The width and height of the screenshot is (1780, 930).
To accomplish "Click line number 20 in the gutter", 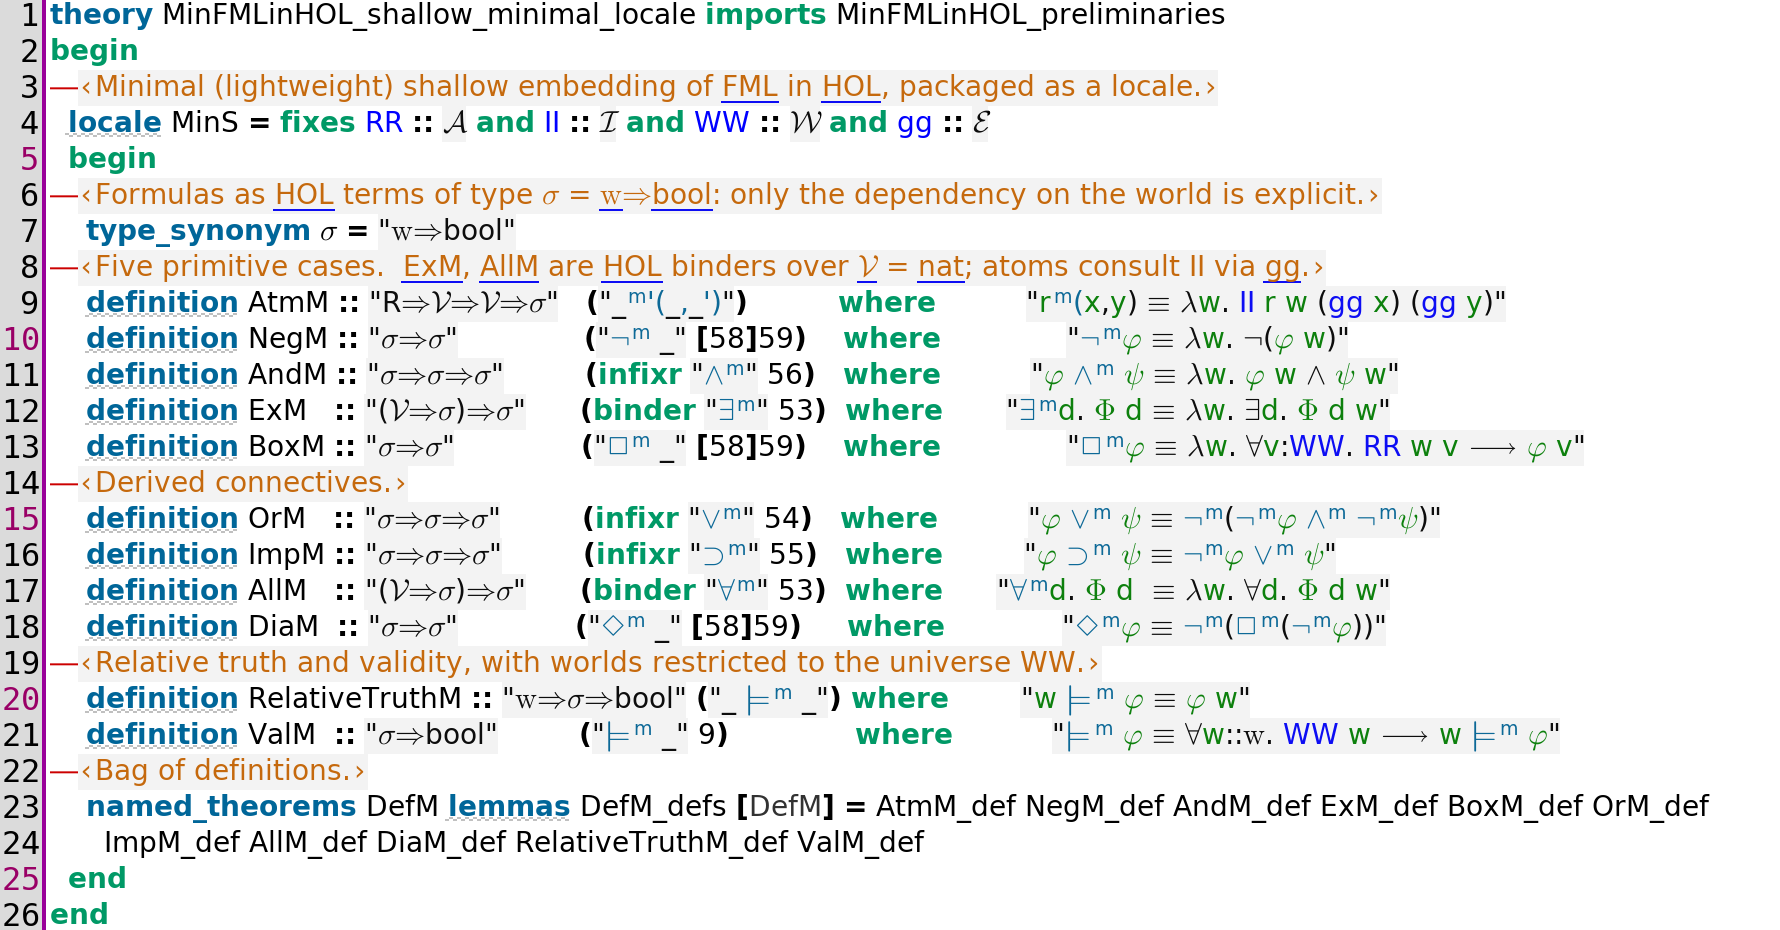I will click(x=21, y=699).
